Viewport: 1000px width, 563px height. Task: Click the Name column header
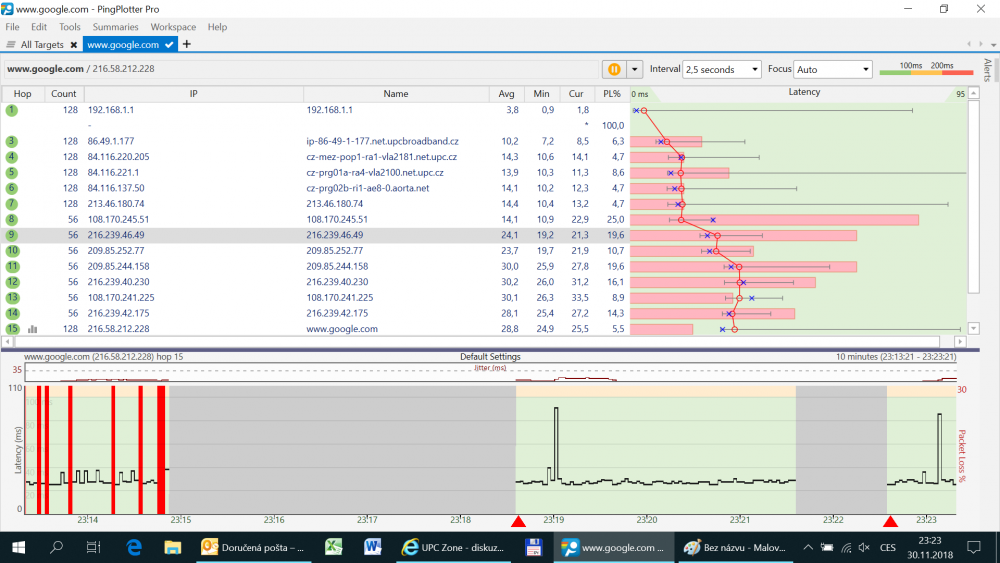click(x=395, y=94)
